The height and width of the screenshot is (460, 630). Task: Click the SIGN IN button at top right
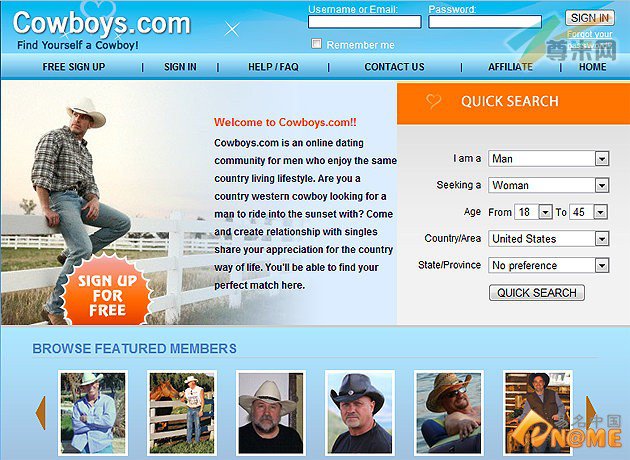(590, 18)
